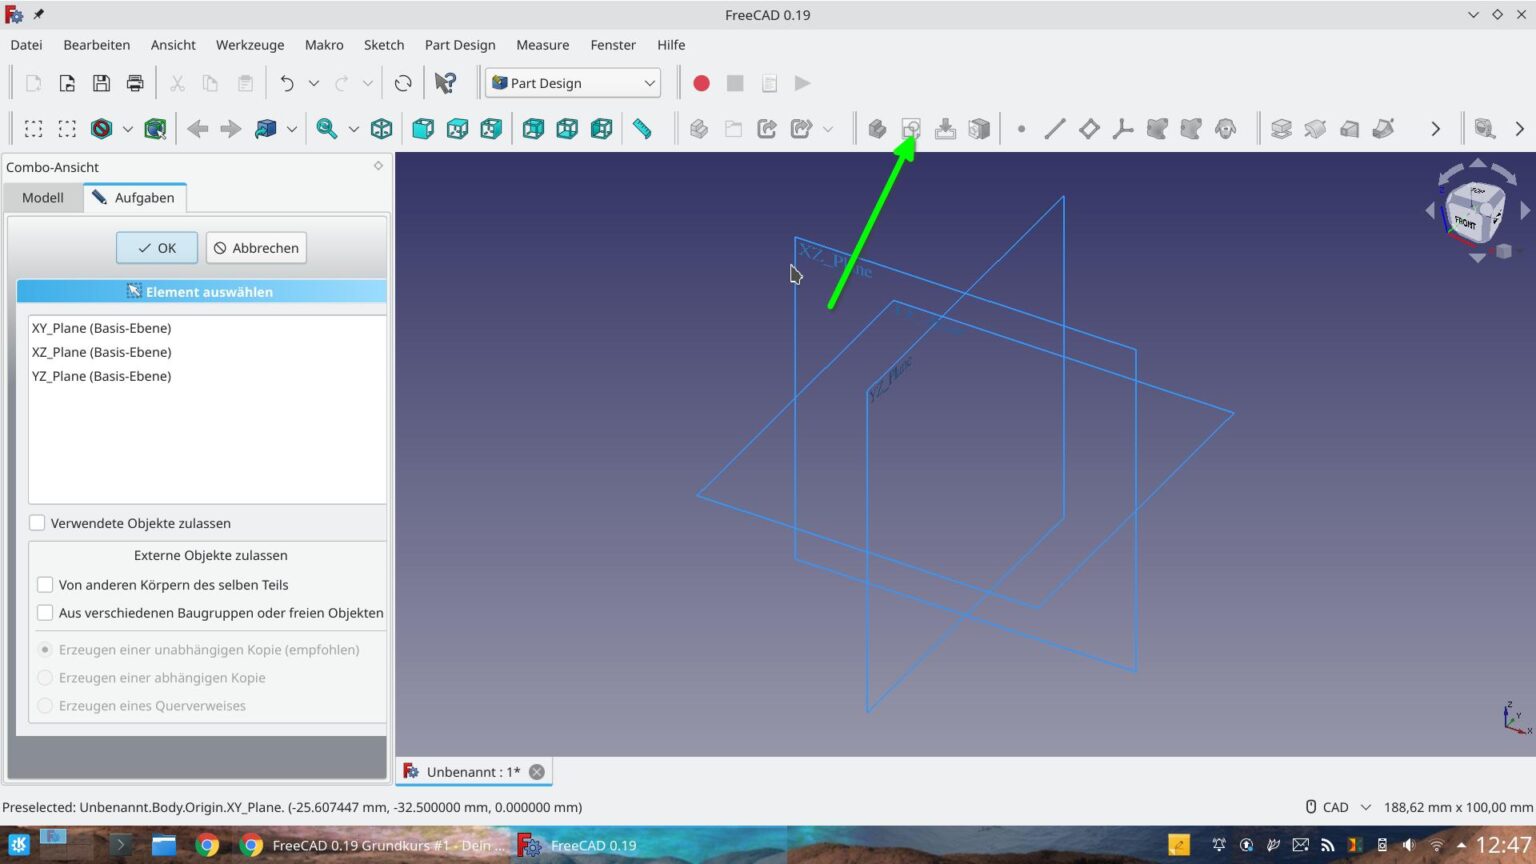Image resolution: width=1536 pixels, height=864 pixels.
Task: Switch to isometric view icon
Action: tap(381, 128)
